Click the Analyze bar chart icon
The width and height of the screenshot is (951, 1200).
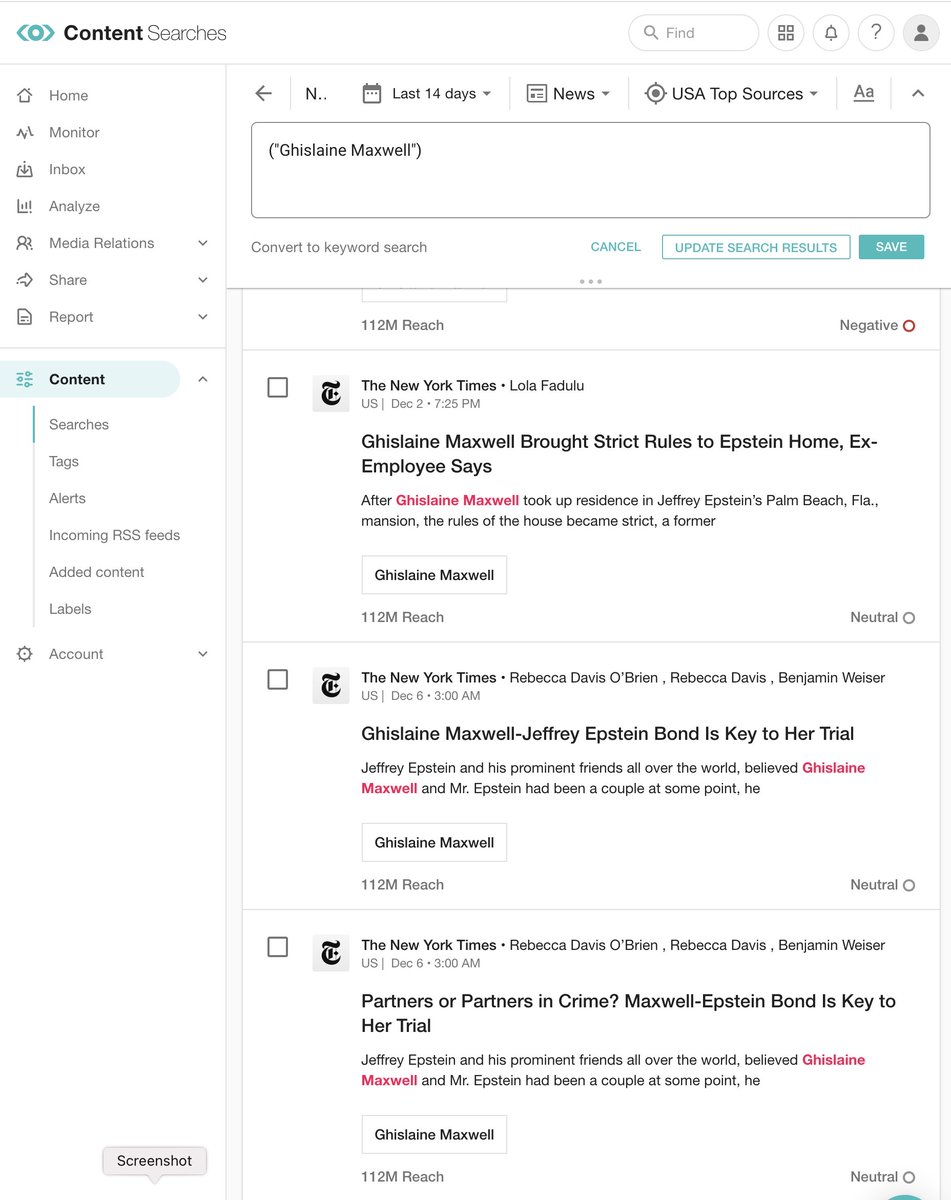coord(25,206)
